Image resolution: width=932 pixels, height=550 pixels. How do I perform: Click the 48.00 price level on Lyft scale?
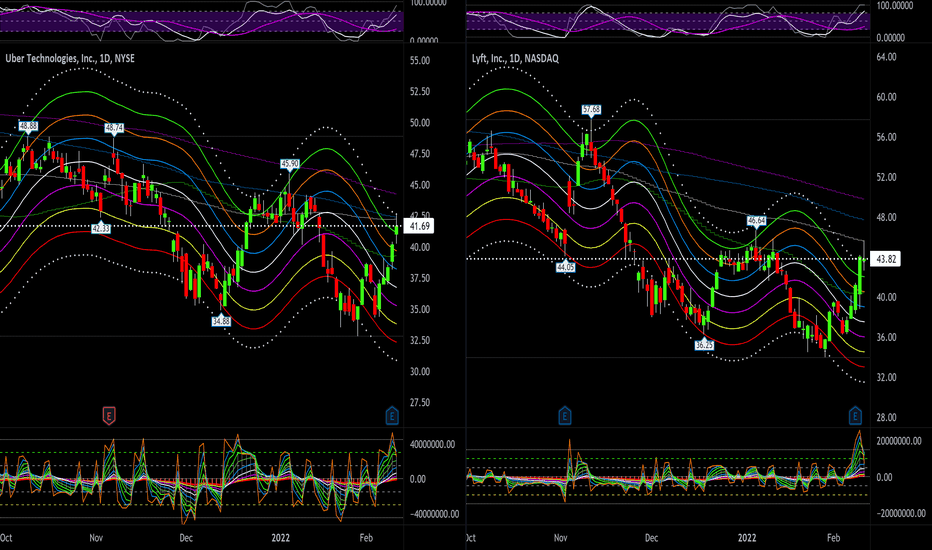[x=886, y=218]
